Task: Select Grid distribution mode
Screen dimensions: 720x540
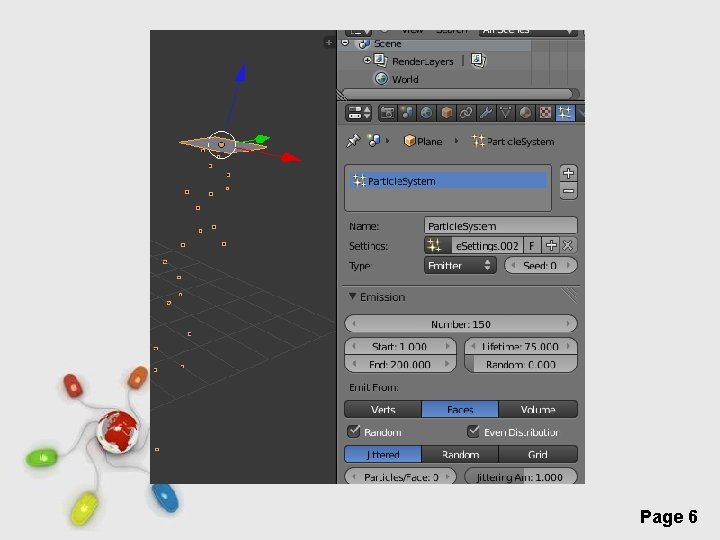Action: [x=538, y=454]
